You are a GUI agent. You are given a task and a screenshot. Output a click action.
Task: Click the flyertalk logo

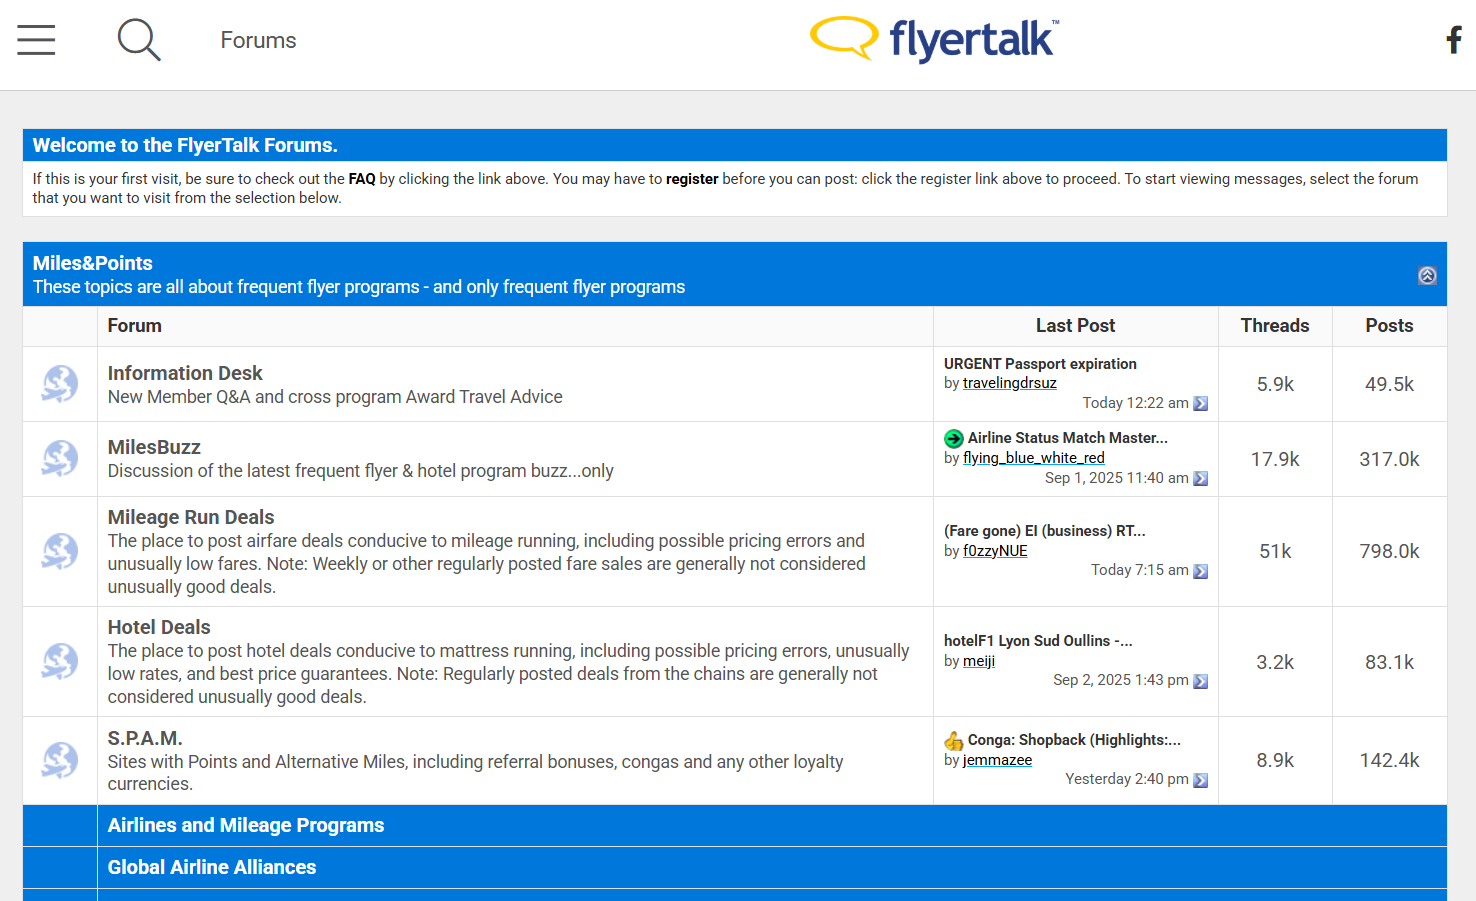tap(934, 40)
